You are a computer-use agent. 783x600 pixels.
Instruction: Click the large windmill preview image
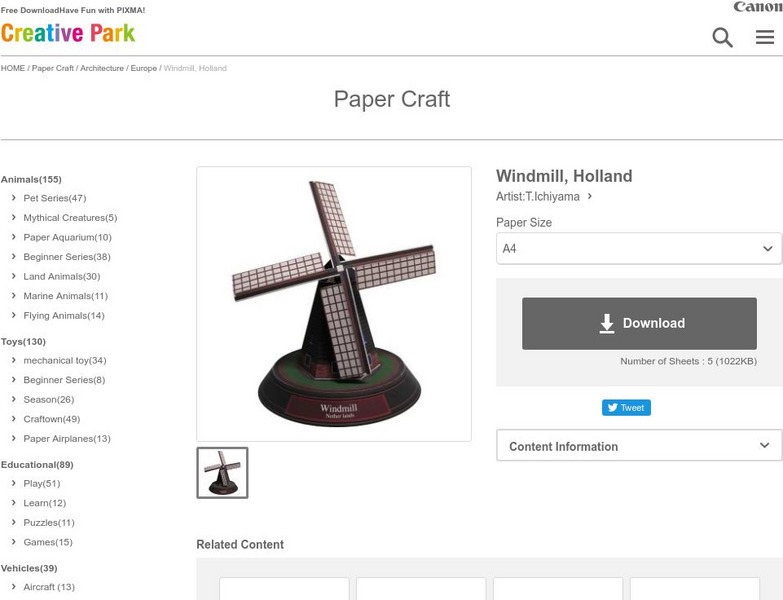point(334,304)
